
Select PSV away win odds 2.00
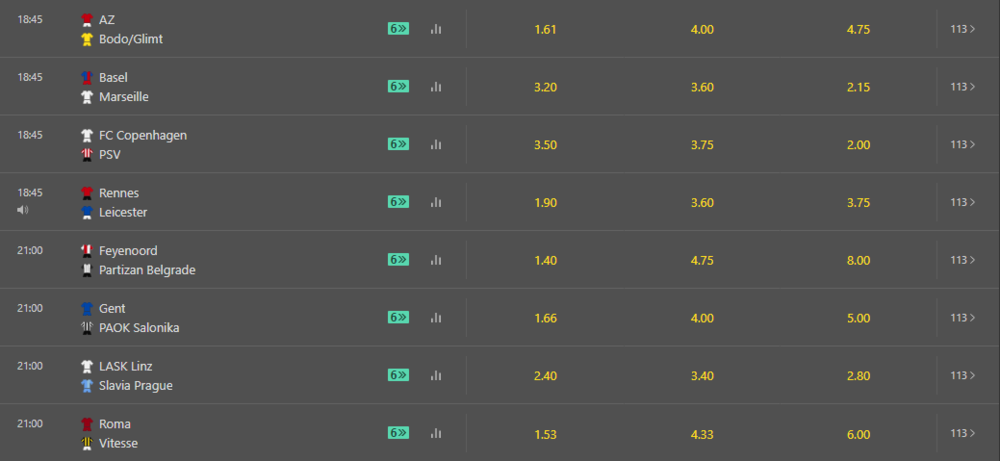(x=858, y=145)
